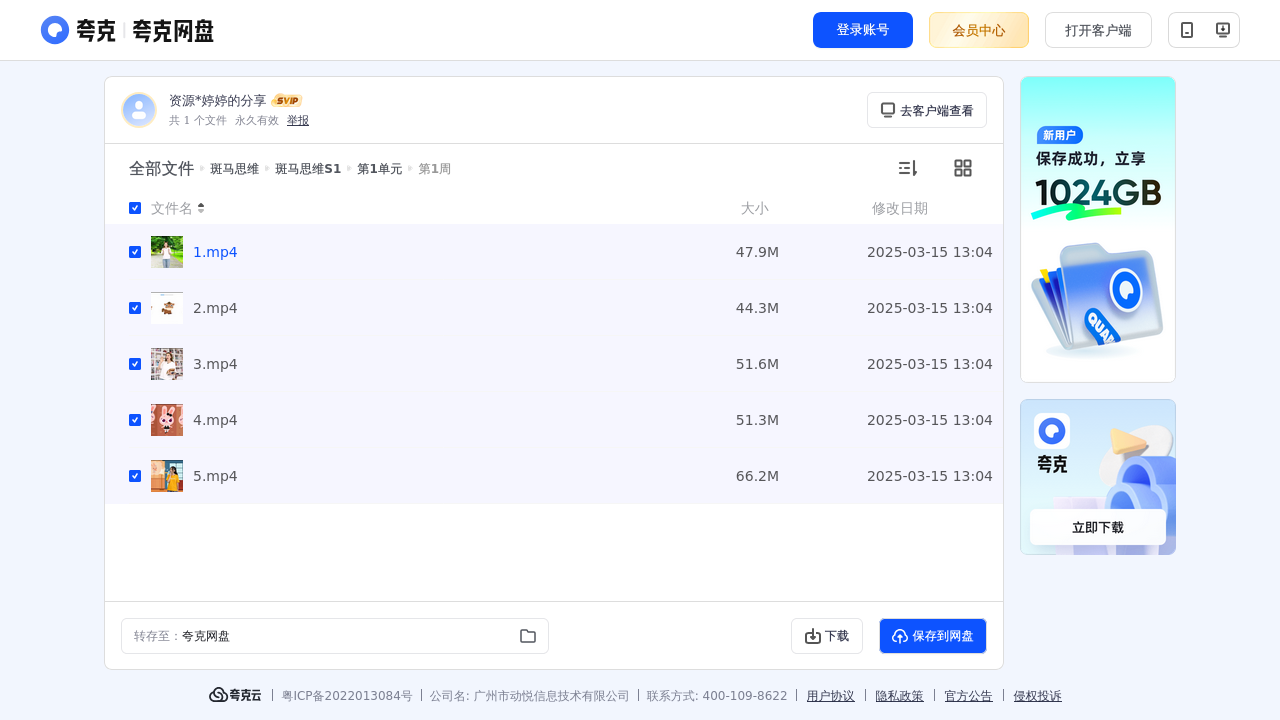The width and height of the screenshot is (1280, 720).
Task: Click the 大小 column header
Action: point(755,208)
